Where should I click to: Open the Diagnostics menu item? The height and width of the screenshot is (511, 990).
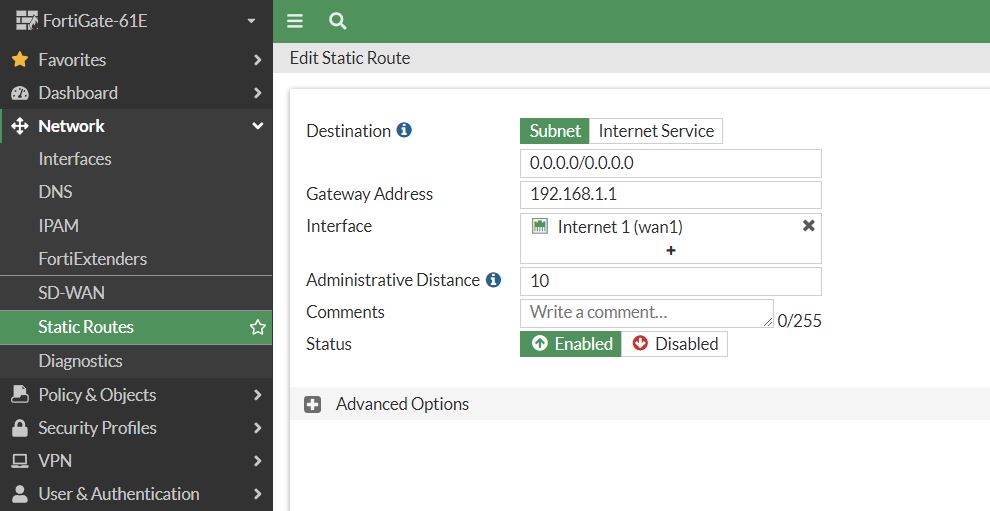coord(80,361)
